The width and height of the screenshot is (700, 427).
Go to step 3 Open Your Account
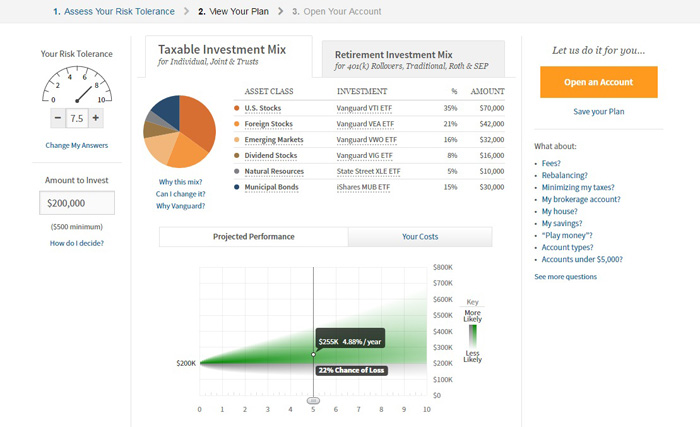337,12
